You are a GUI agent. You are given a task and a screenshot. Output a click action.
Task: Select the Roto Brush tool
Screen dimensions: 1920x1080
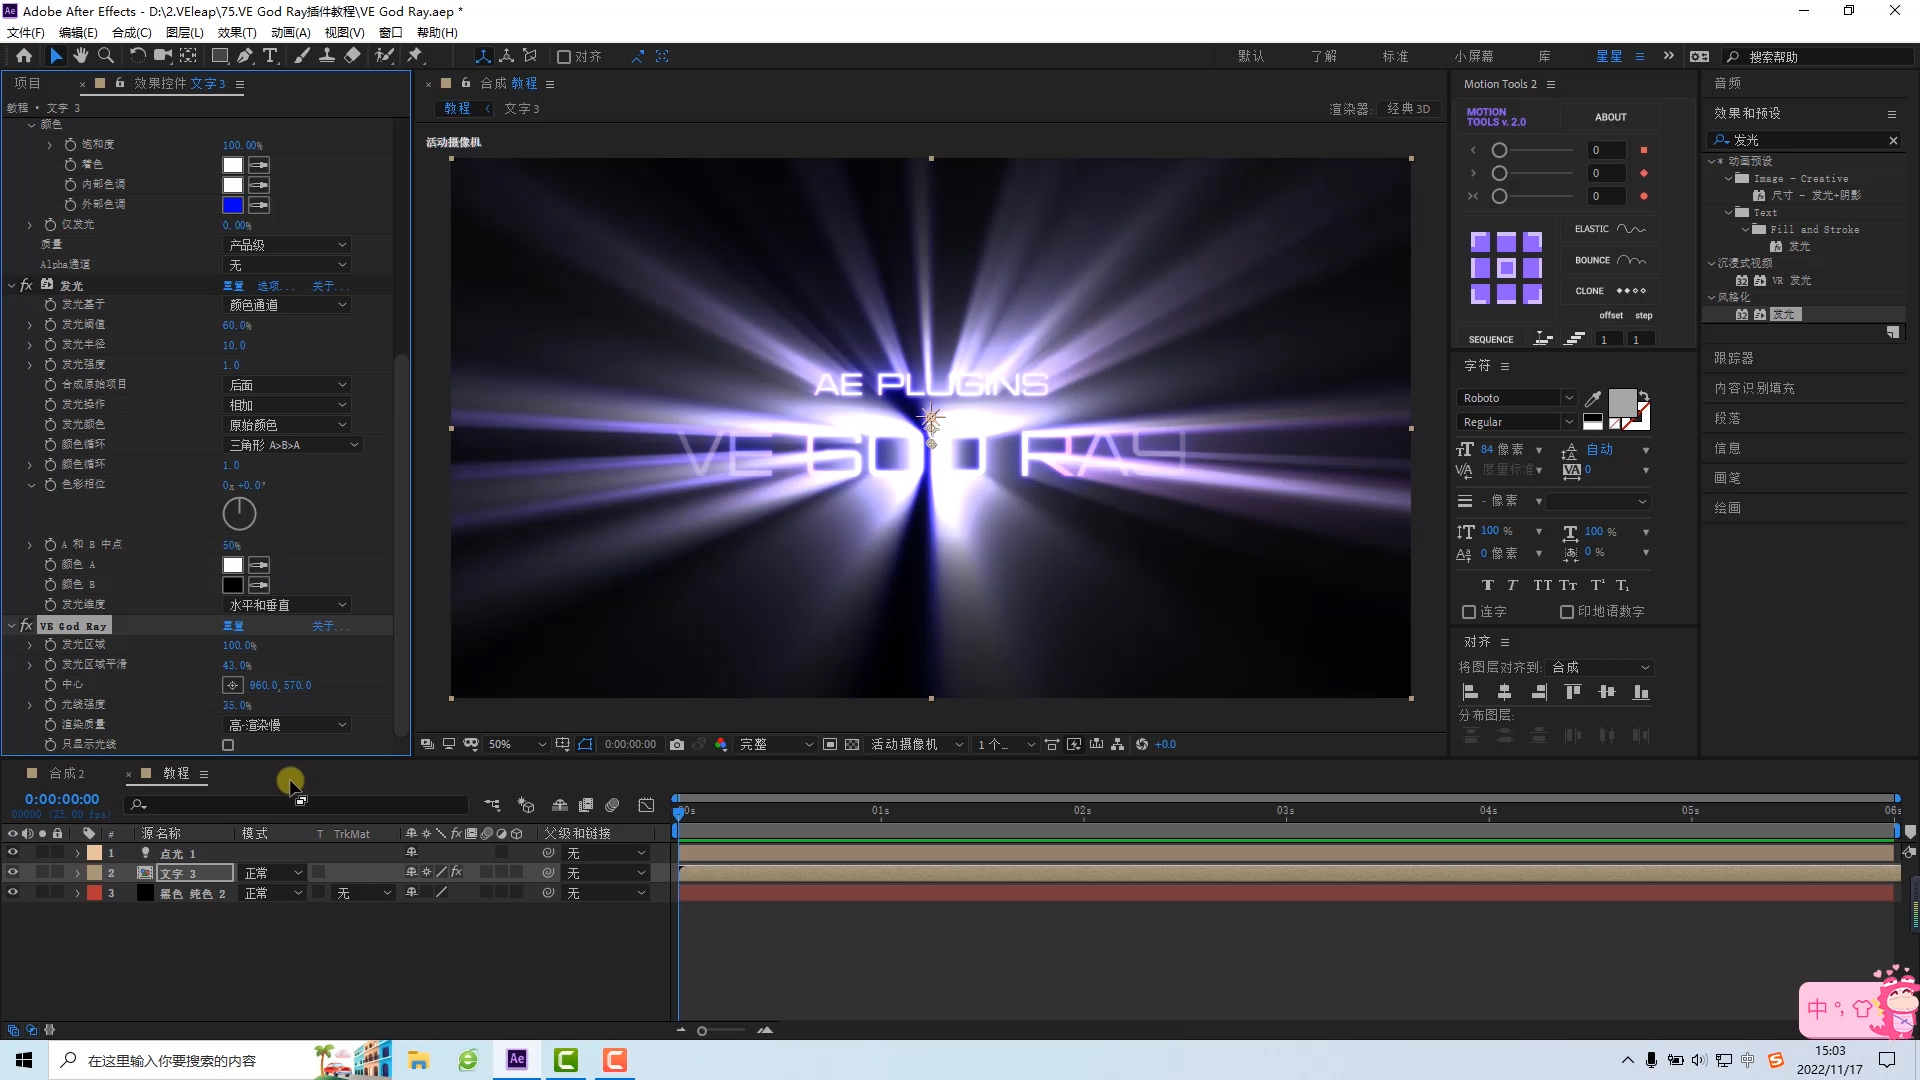384,56
